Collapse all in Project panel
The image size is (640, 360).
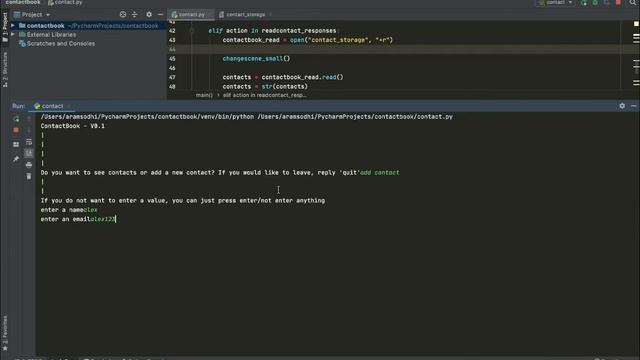135,14
